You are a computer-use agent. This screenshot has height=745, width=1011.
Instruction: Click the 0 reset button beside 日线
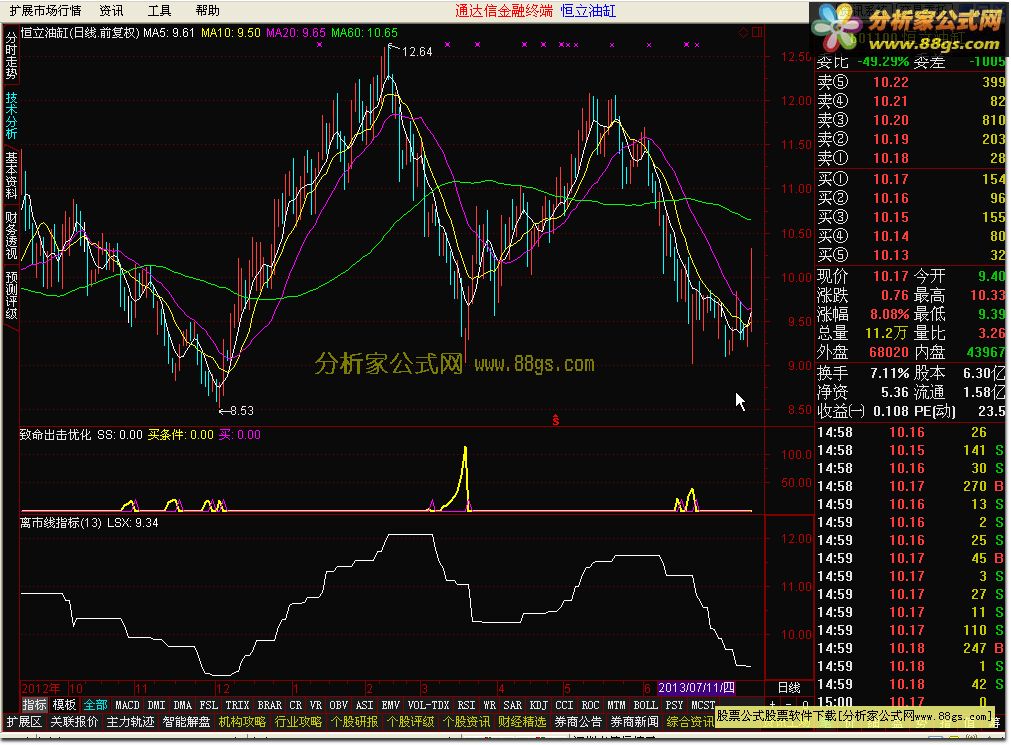click(x=804, y=704)
